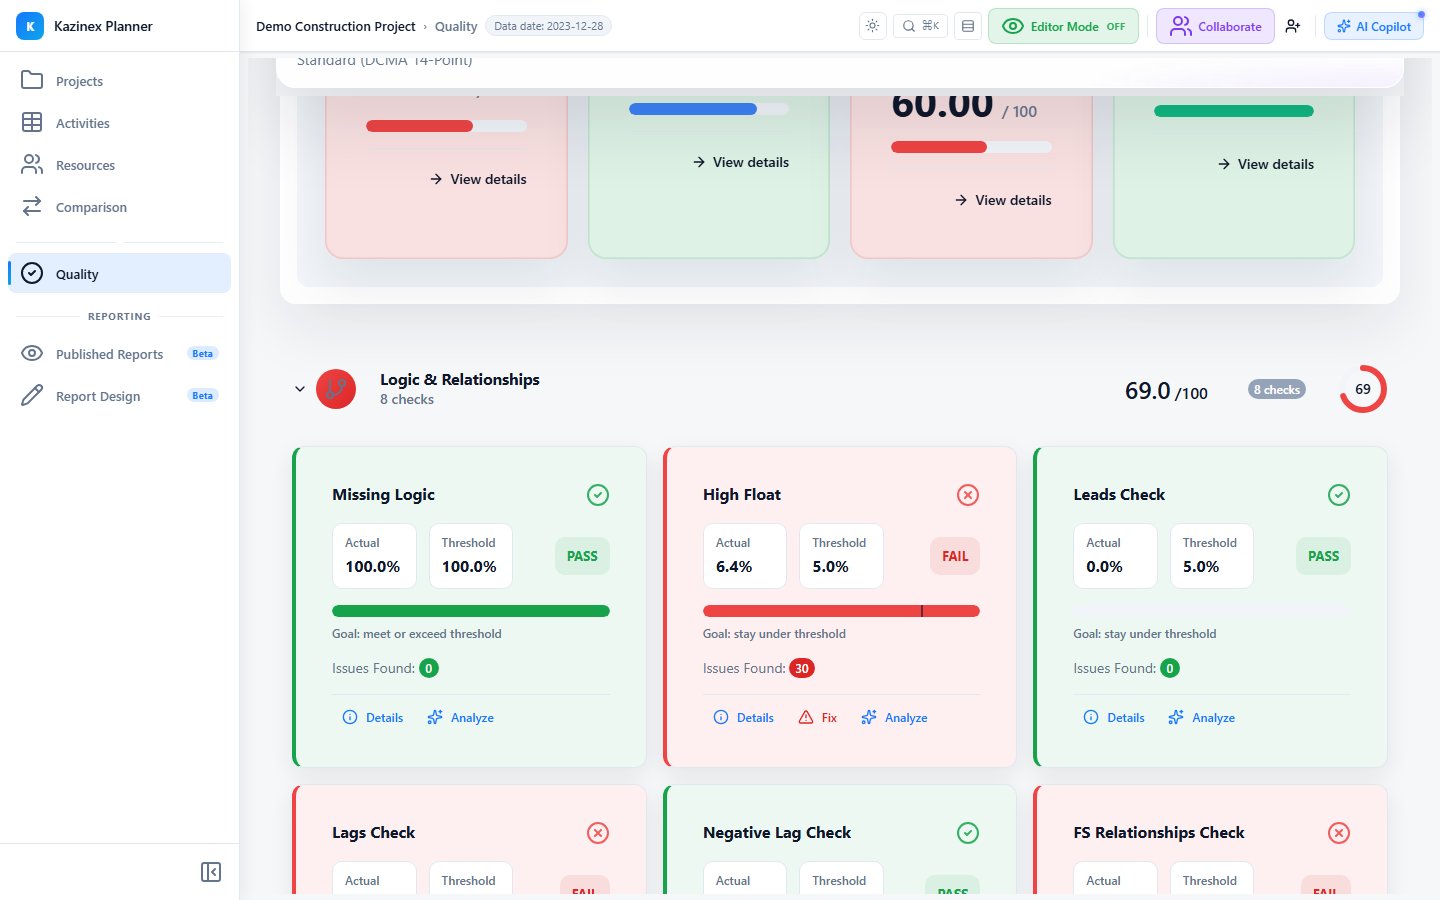
Task: Click the 69.0 /100 section score
Action: tap(1166, 390)
